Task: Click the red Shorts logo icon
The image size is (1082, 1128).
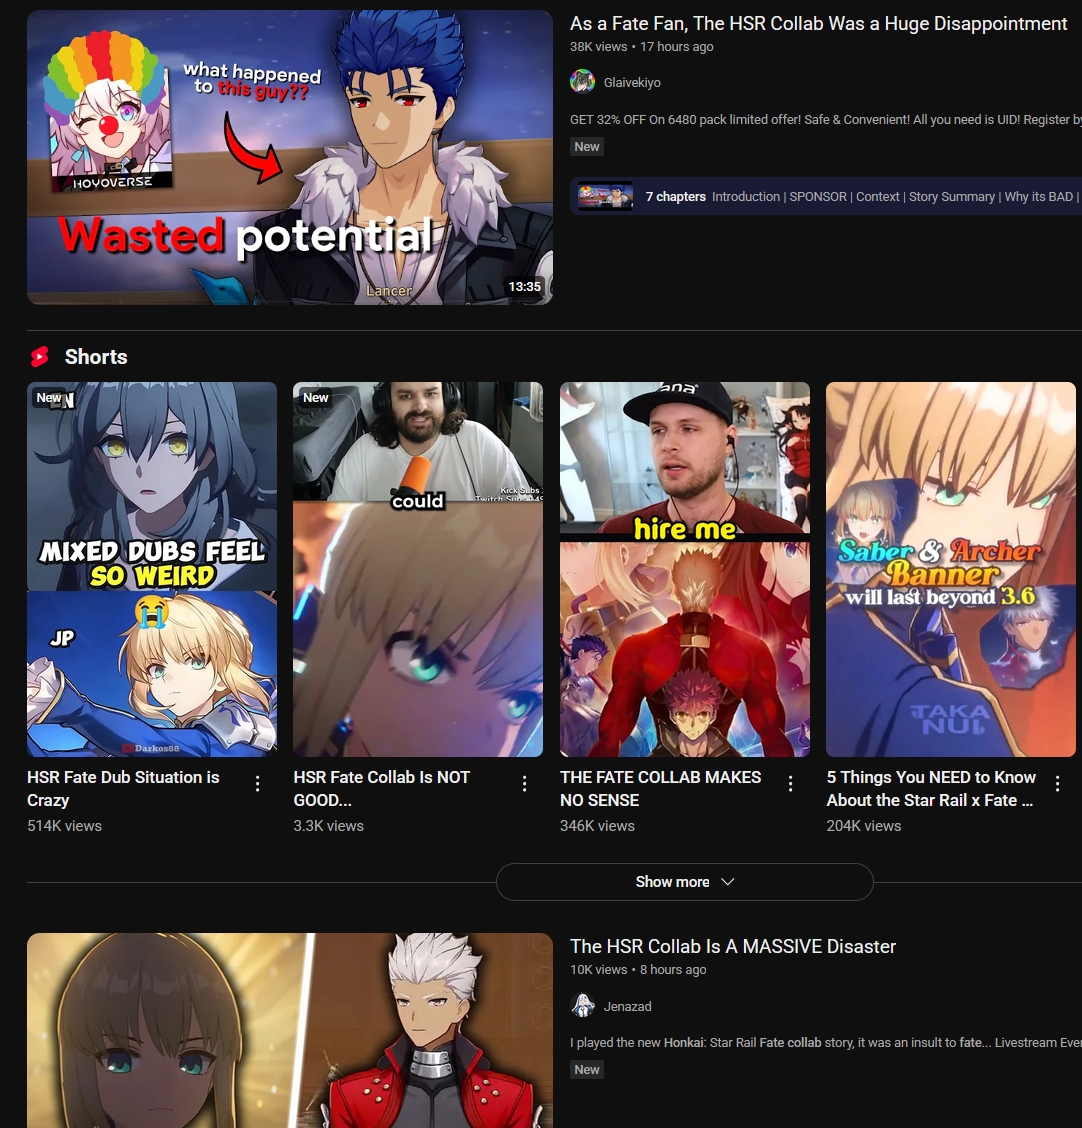Action: [40, 356]
